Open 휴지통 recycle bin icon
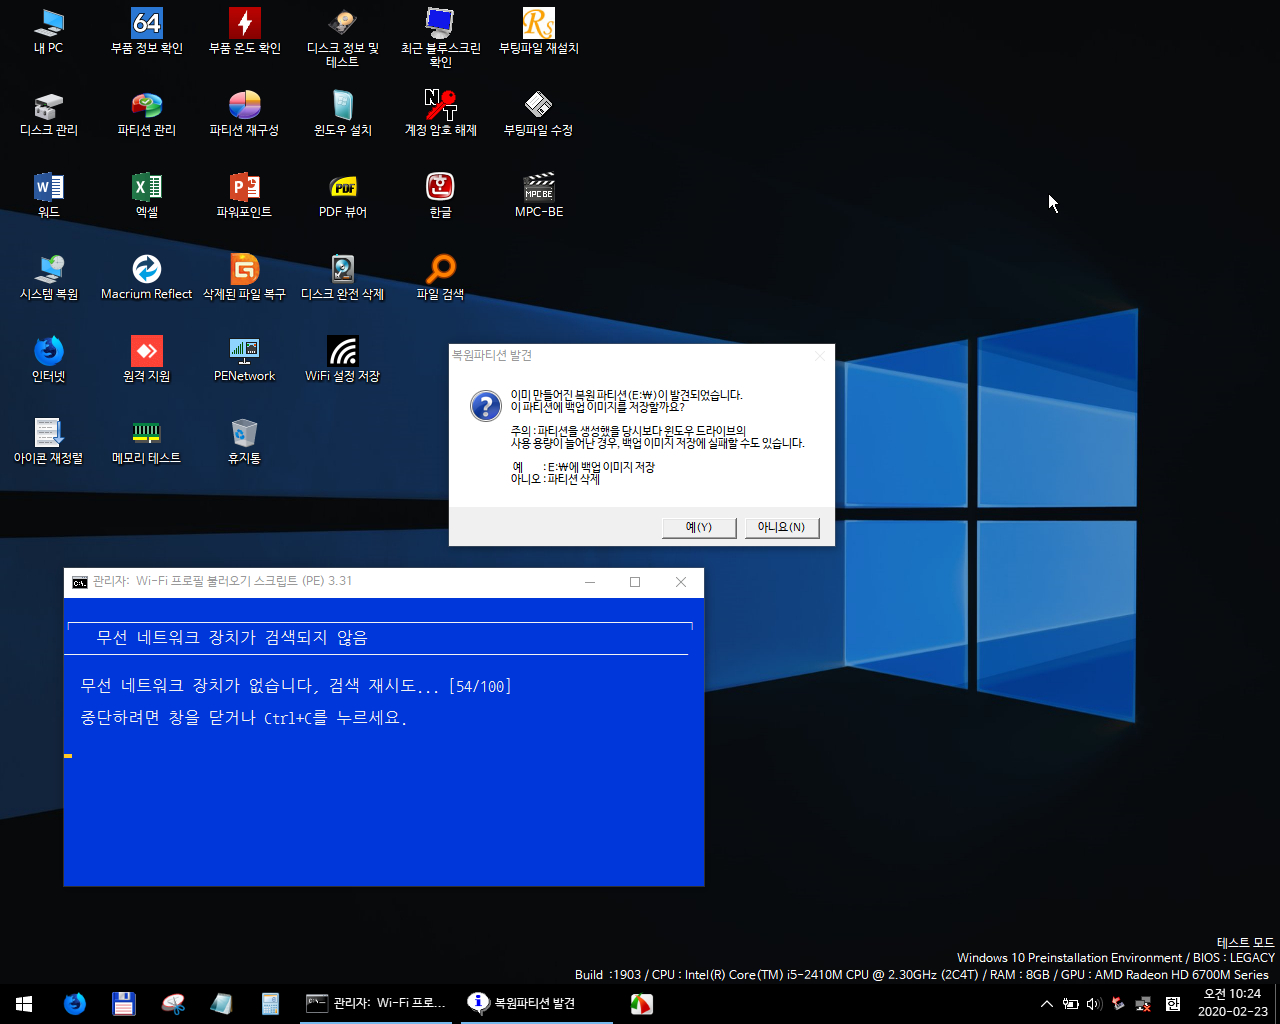 coord(245,441)
